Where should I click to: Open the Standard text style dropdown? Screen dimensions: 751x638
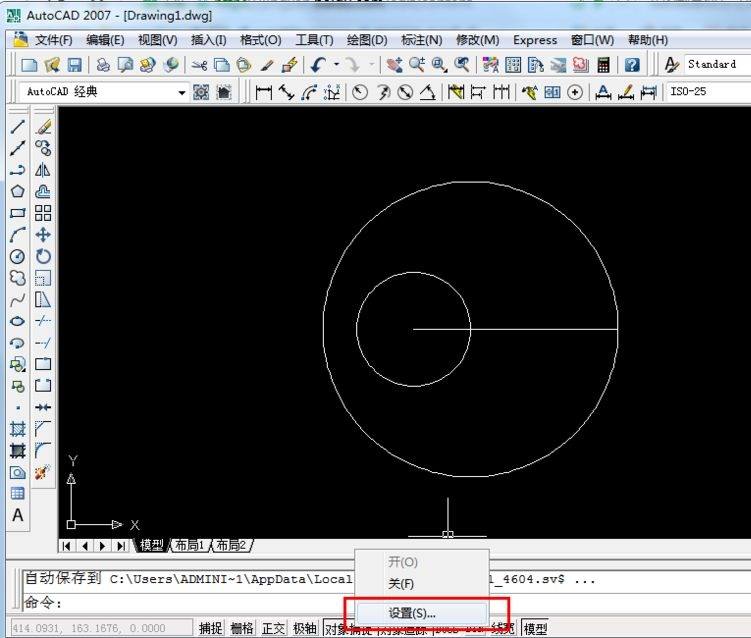pyautogui.click(x=717, y=64)
